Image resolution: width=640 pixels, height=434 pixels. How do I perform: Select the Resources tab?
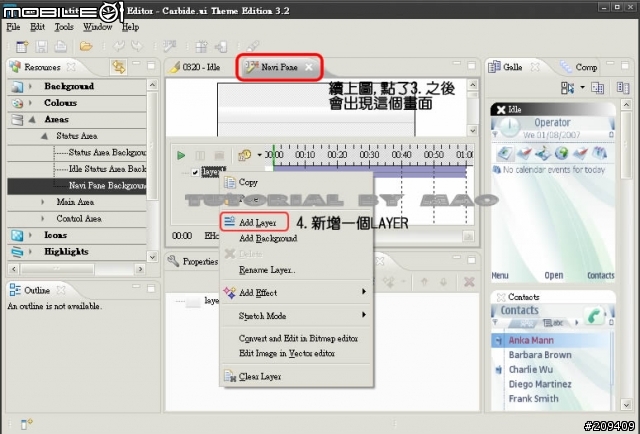click(42, 67)
